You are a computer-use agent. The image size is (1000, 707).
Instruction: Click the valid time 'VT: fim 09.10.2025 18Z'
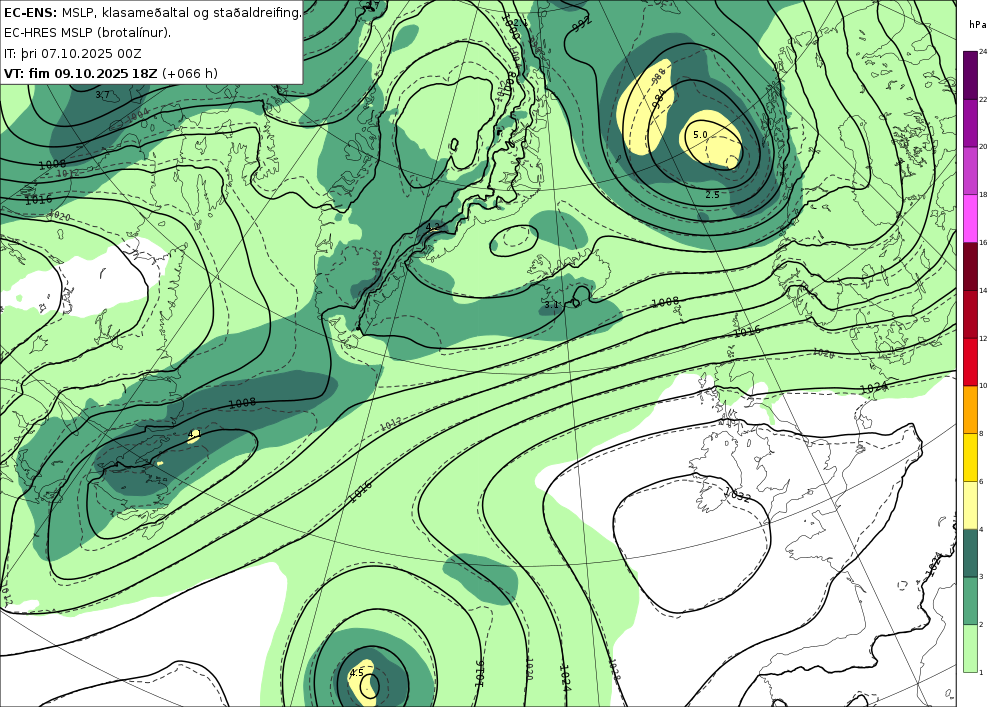pyautogui.click(x=80, y=73)
